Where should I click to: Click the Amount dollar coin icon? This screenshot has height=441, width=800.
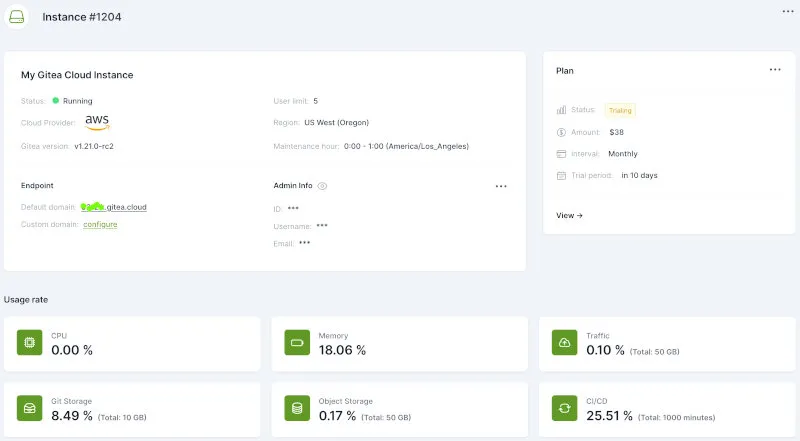(x=561, y=132)
